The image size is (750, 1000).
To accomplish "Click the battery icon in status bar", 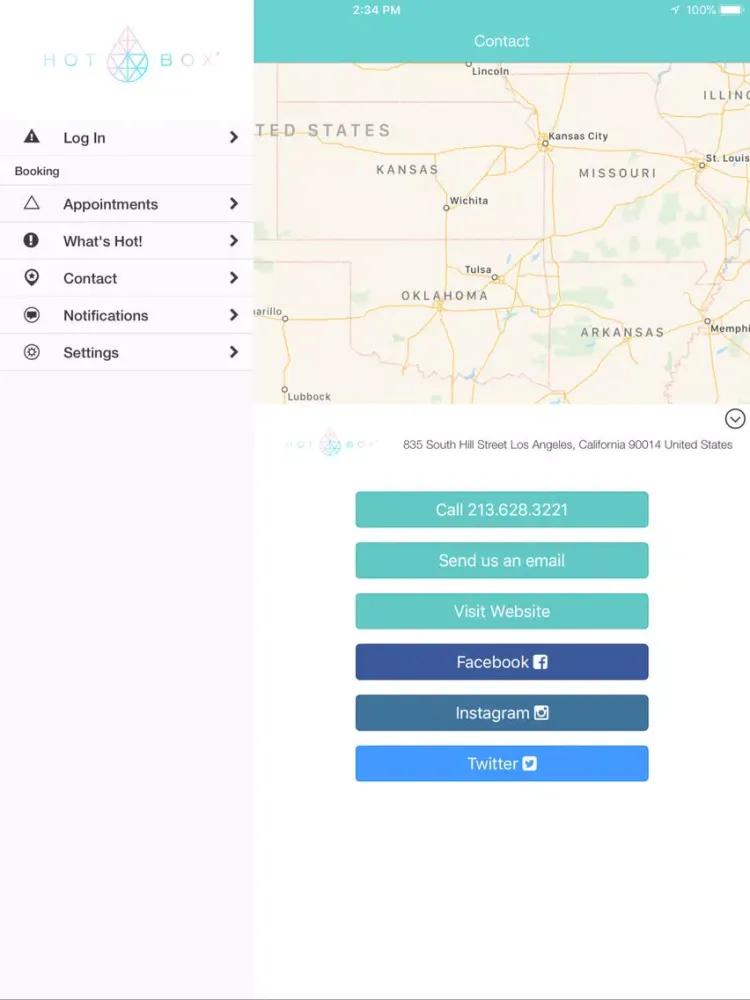I will pos(732,10).
